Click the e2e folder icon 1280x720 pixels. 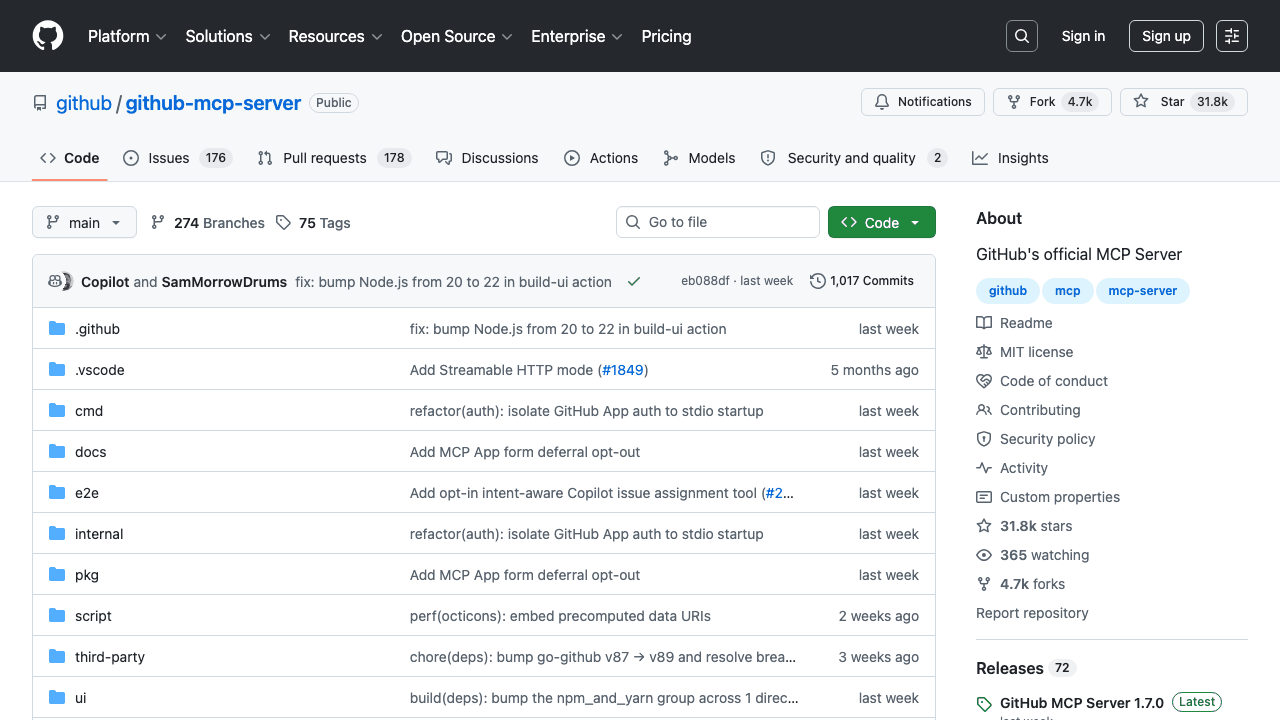57,493
